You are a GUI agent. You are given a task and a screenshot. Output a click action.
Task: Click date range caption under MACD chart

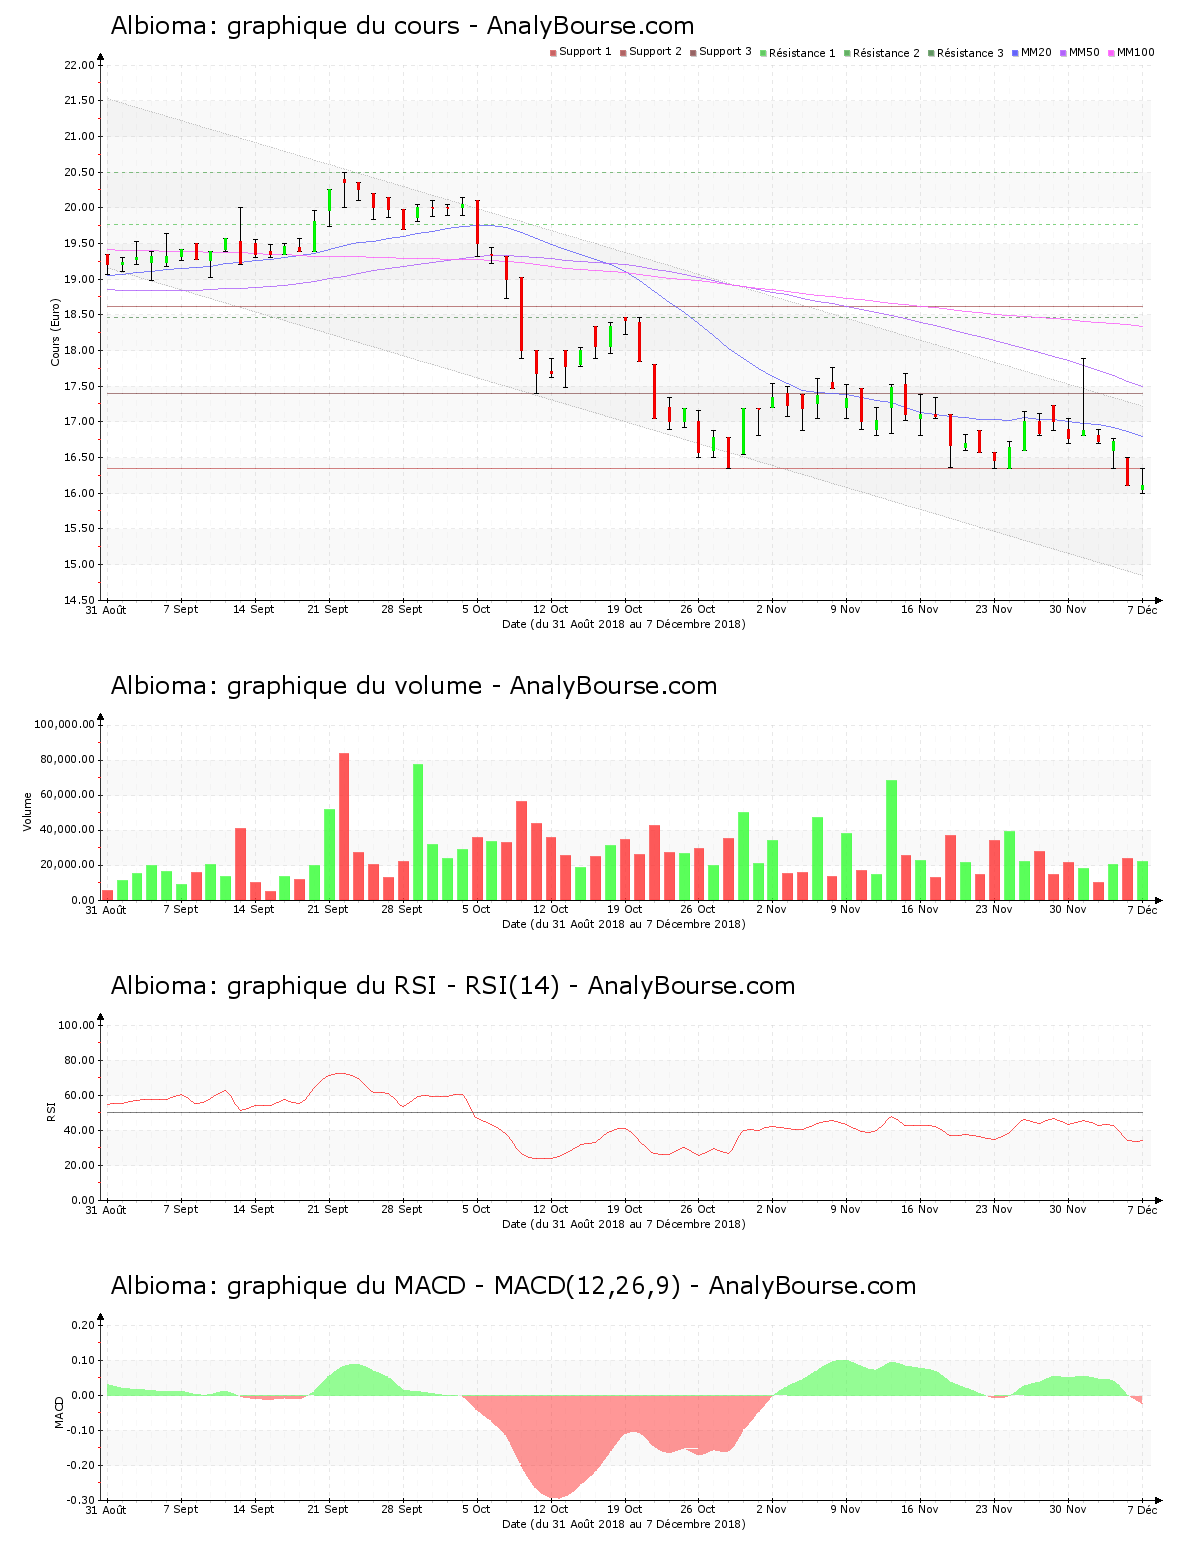(623, 1524)
